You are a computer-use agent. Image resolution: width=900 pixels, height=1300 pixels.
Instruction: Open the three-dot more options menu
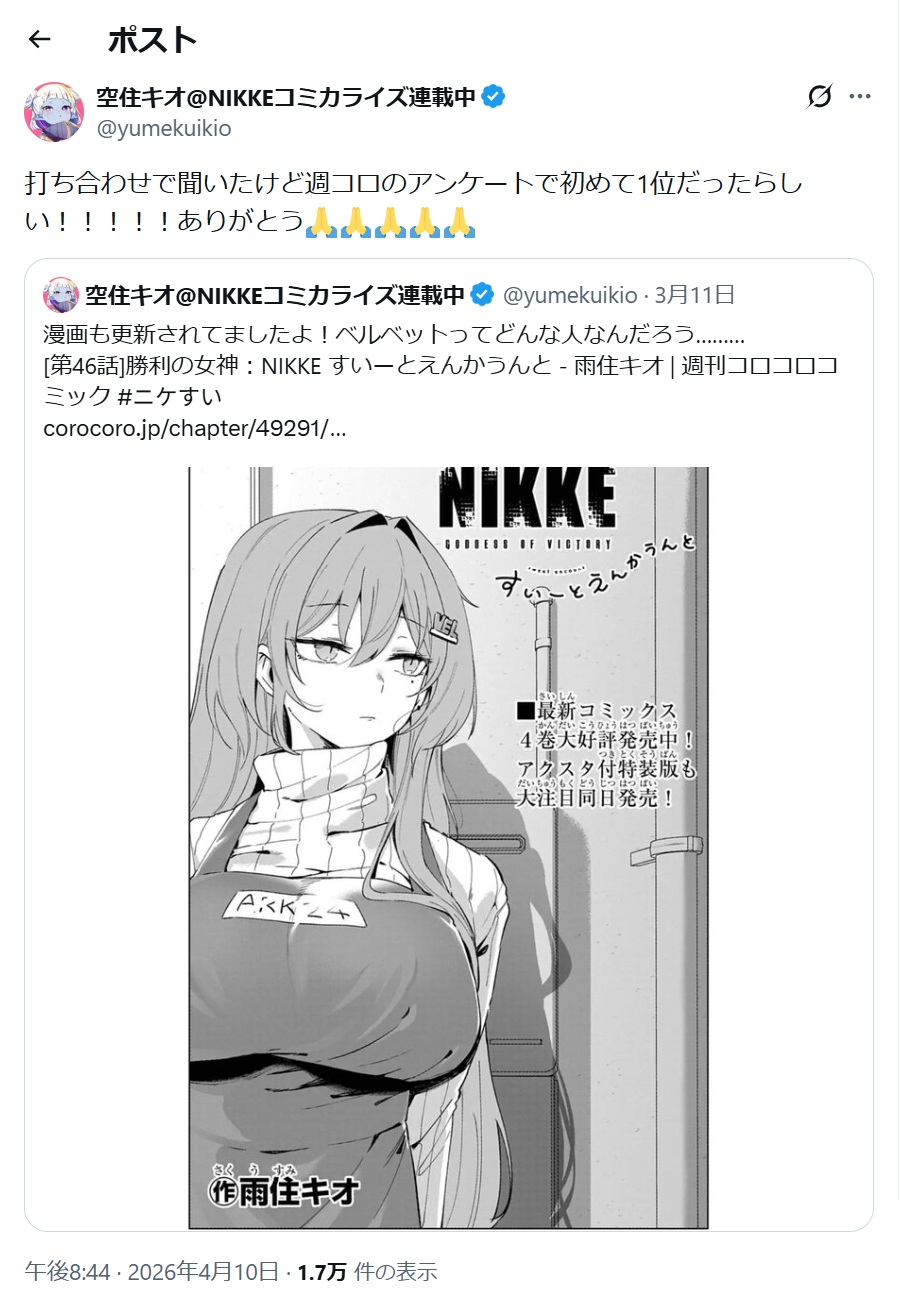pos(860,97)
